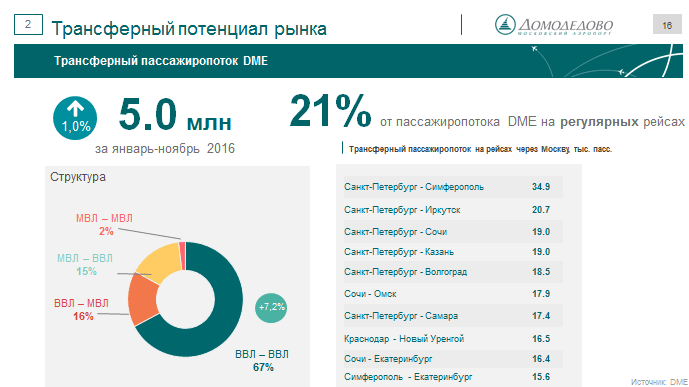Click row "Санкт-Петербург - Волгоград"

[x=453, y=272]
